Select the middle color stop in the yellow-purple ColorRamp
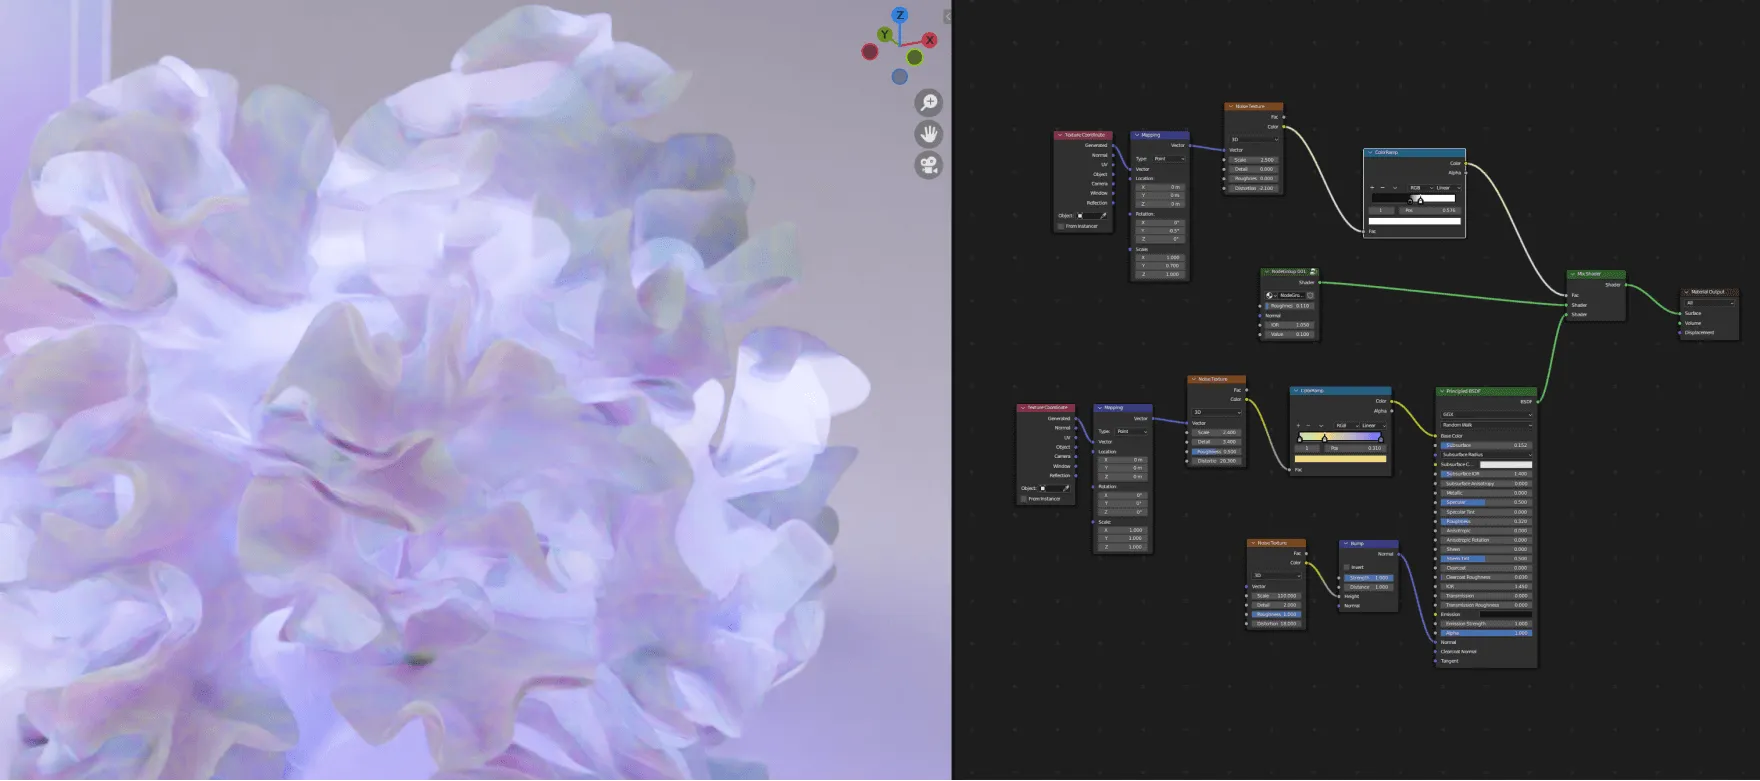Screen dimensions: 1760x781 point(1324,439)
